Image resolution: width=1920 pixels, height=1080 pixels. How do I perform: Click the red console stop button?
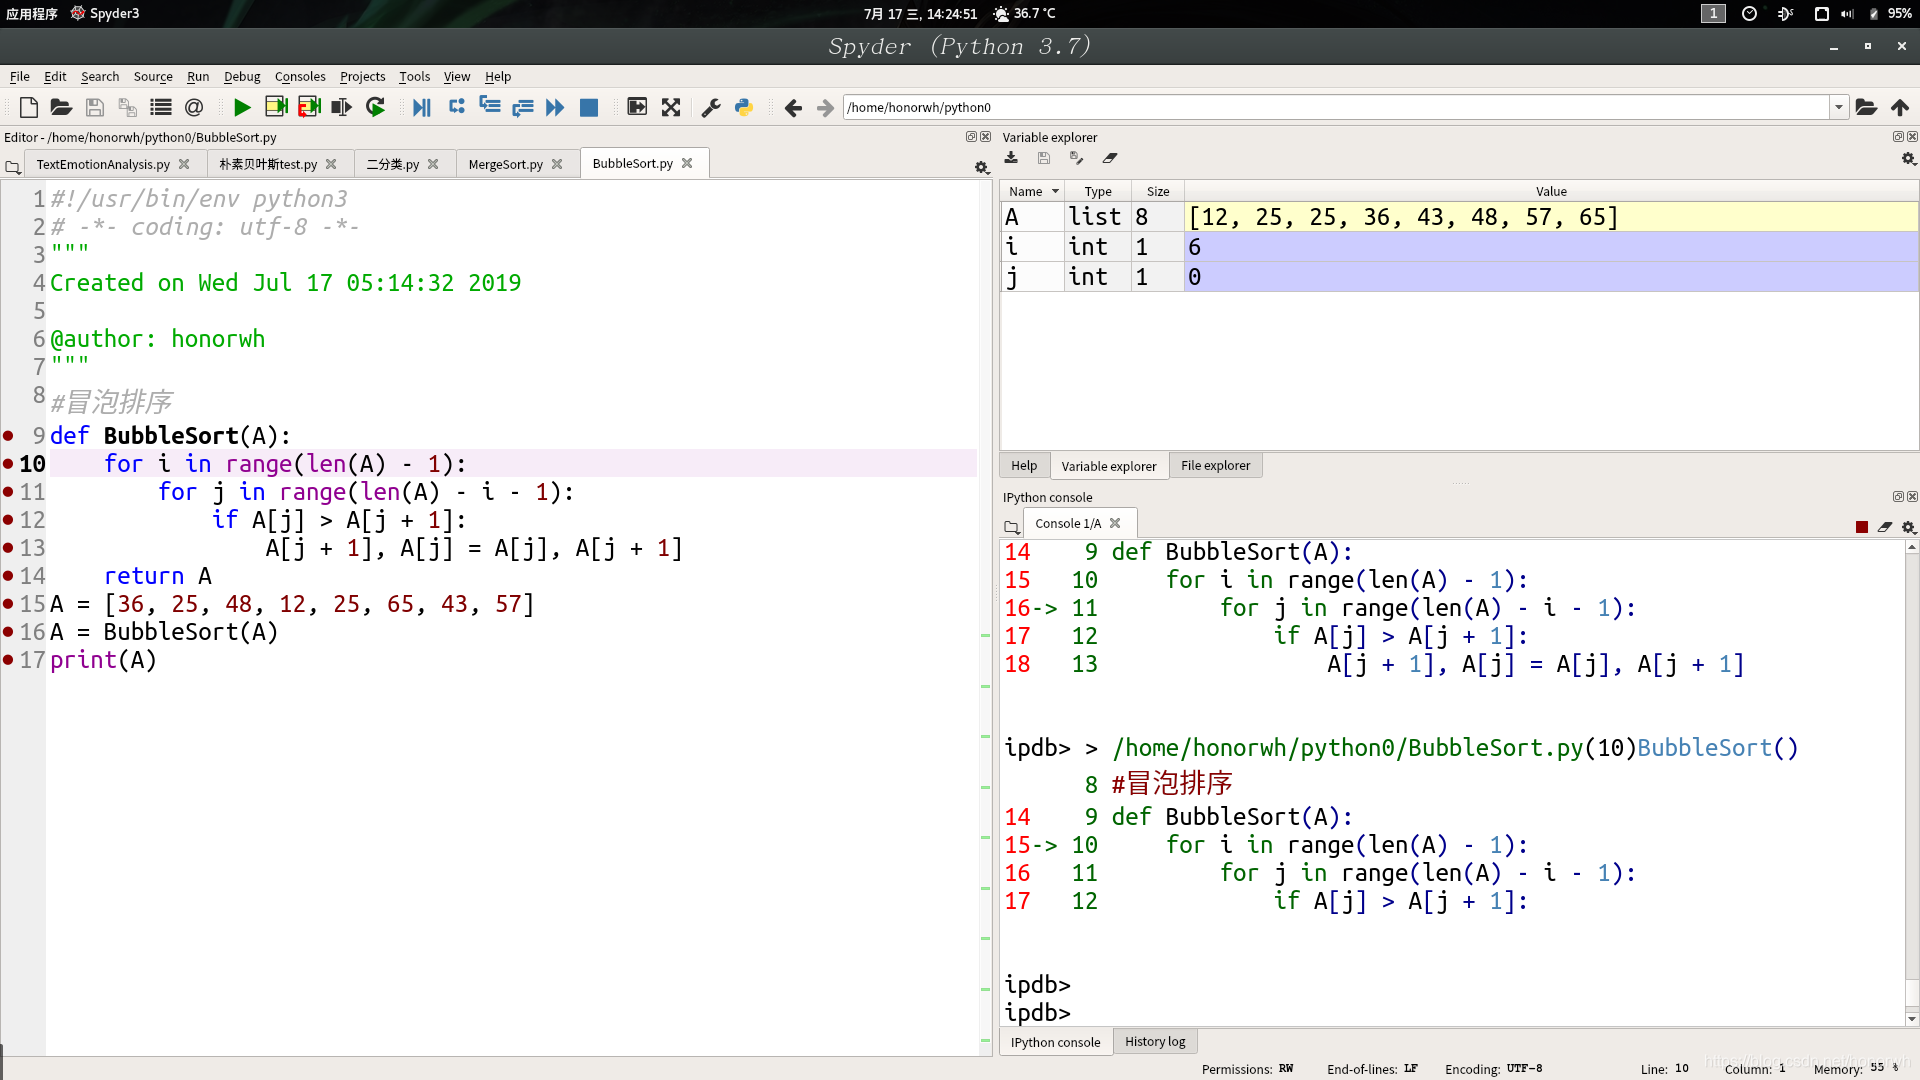pos(1861,527)
